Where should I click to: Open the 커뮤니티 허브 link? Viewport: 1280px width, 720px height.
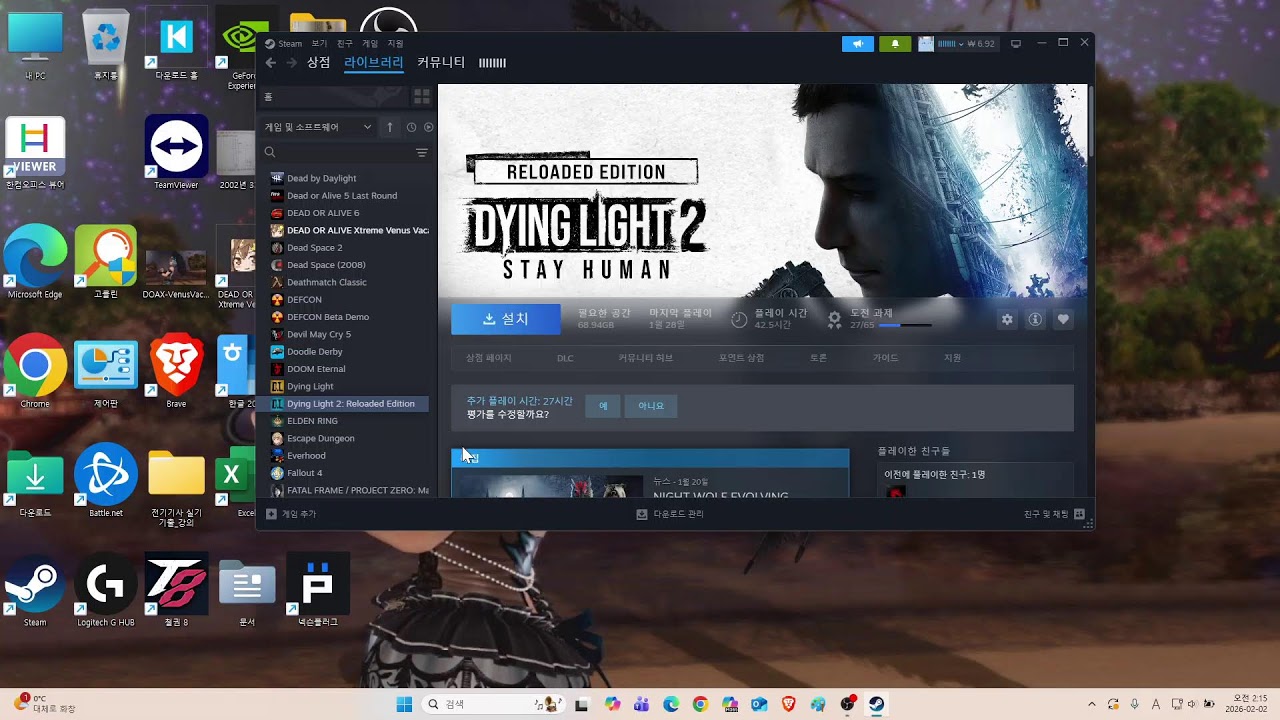click(x=645, y=358)
